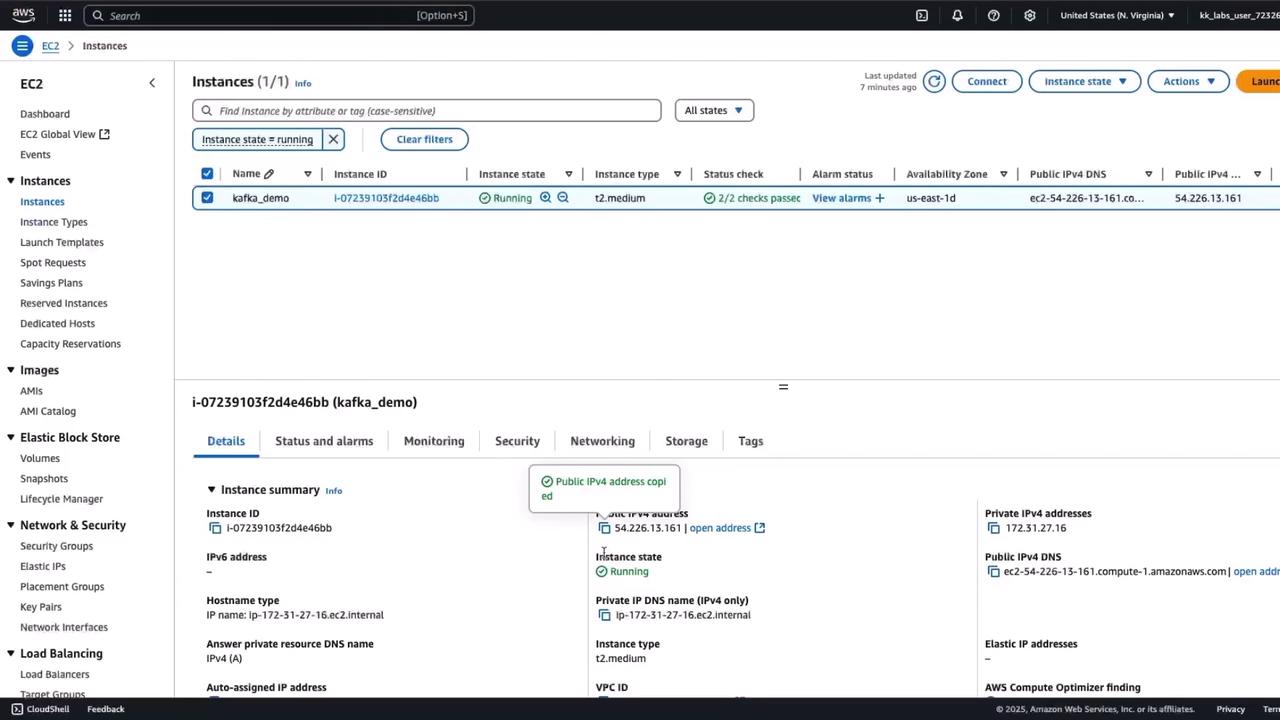Screen dimensions: 1280x720
Task: Open the settings gear icon
Action: [1030, 15]
